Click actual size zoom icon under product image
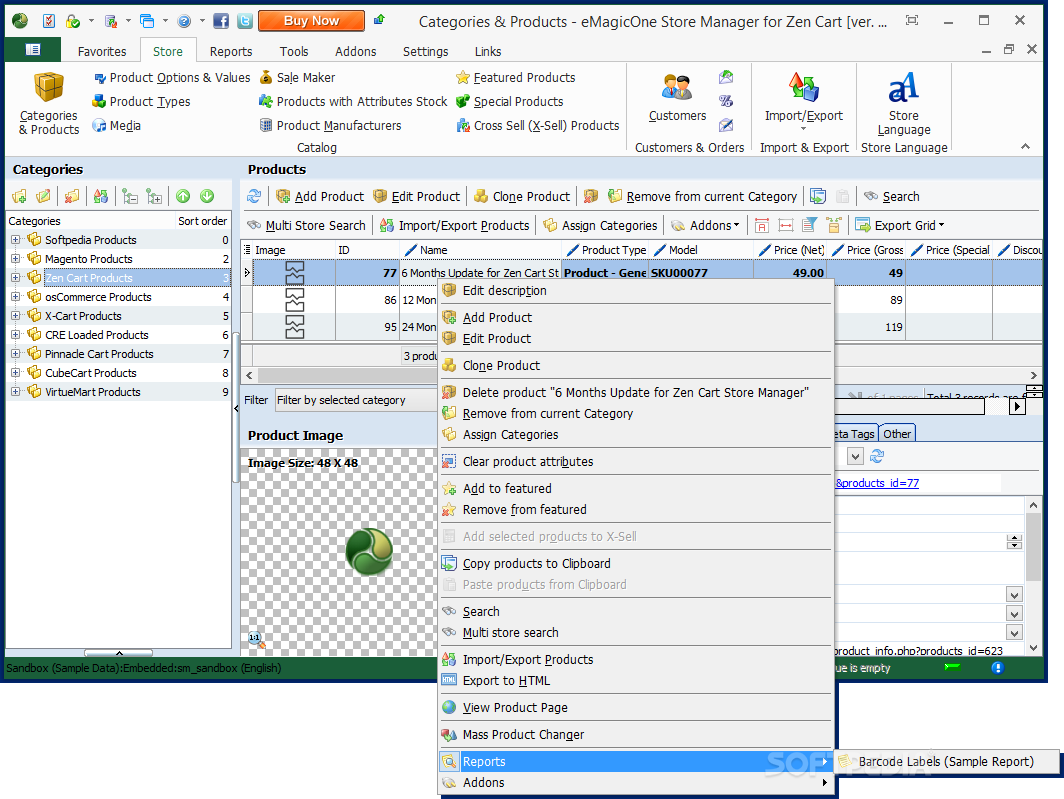 (x=256, y=638)
